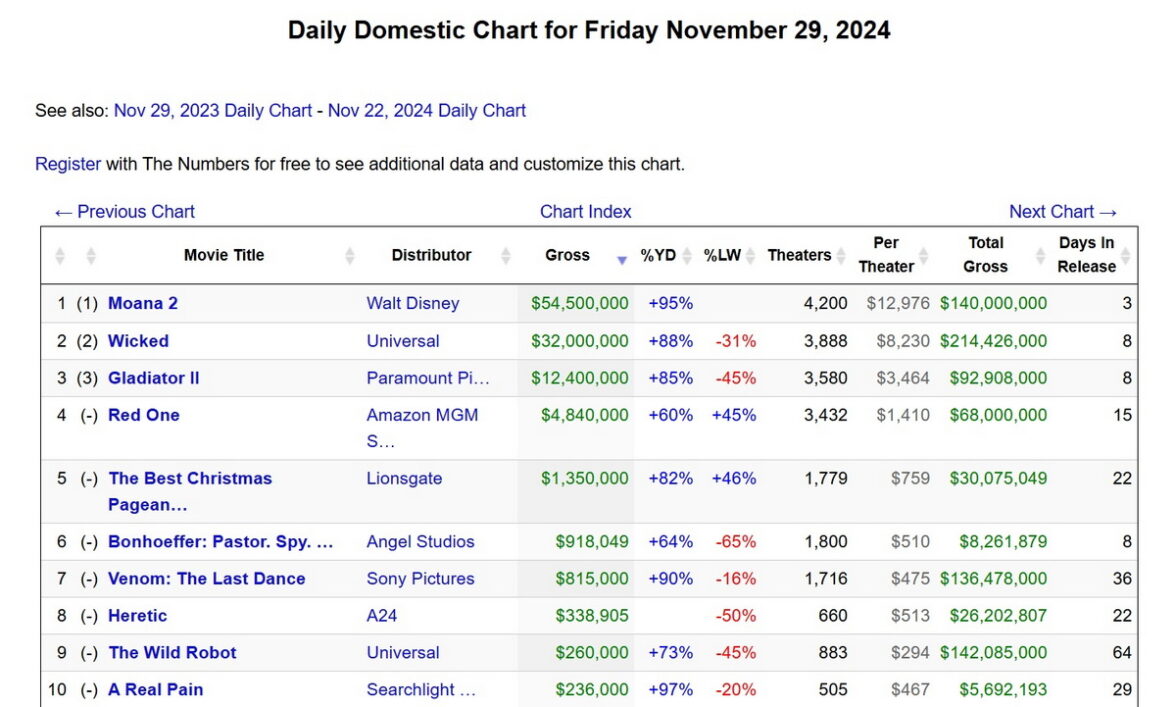1176x707 pixels.
Task: Click the Register link
Action: click(68, 164)
